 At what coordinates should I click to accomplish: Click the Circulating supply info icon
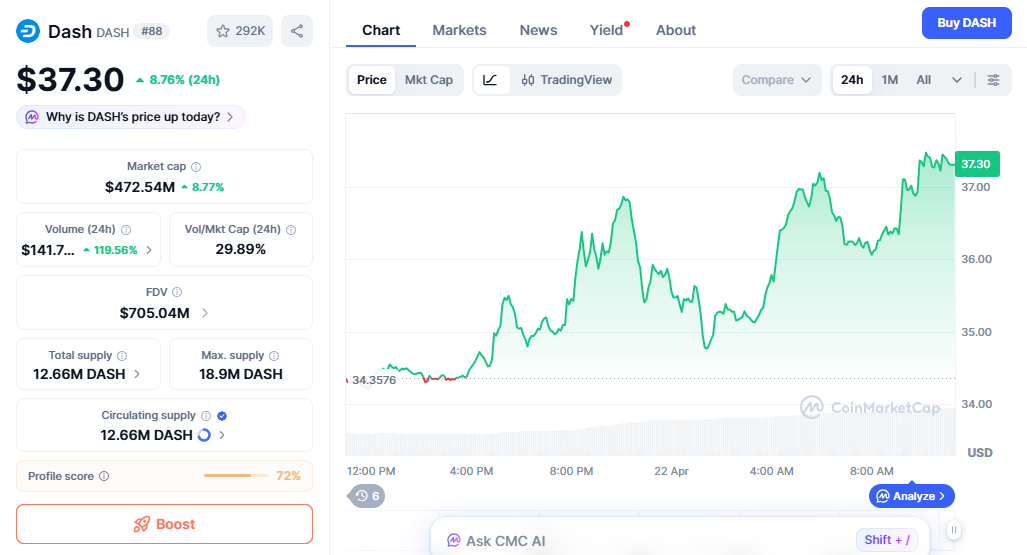206,416
